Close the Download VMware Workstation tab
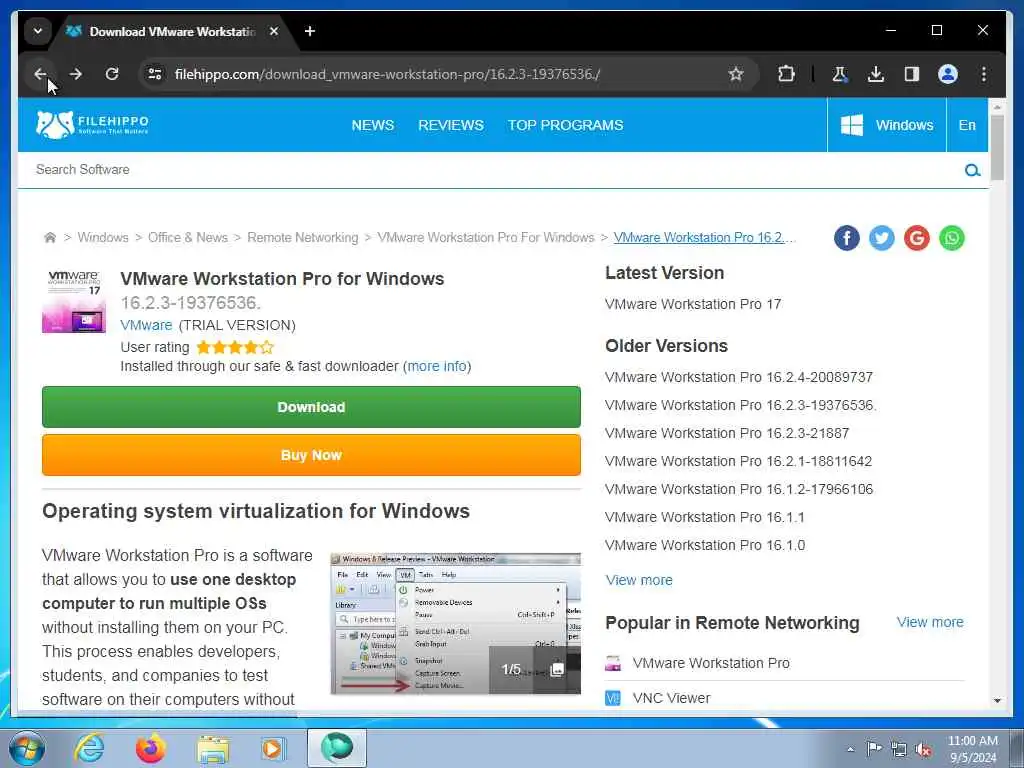 (274, 31)
